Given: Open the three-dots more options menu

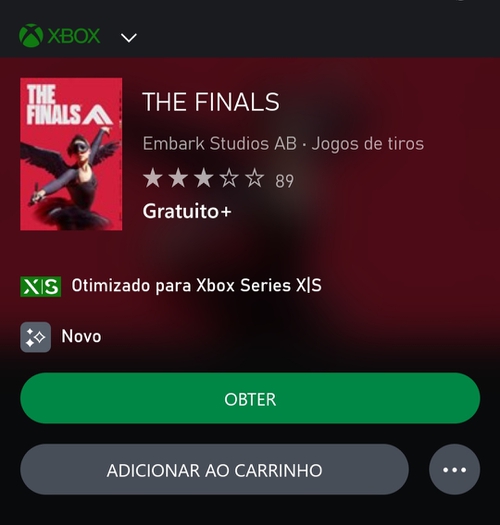Looking at the screenshot, I should 454,469.
